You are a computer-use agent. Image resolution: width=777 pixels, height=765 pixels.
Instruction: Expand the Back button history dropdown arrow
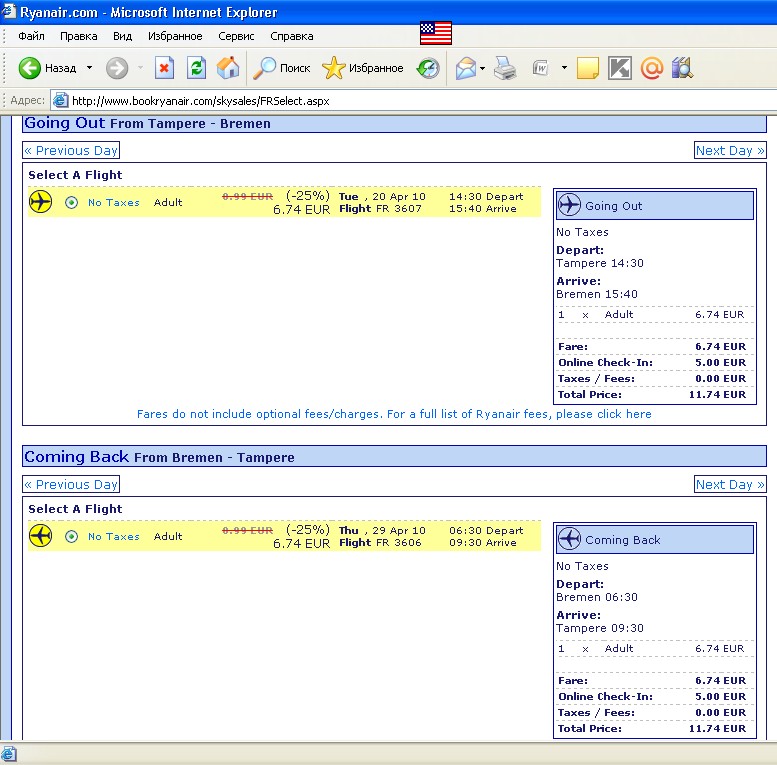pos(89,68)
